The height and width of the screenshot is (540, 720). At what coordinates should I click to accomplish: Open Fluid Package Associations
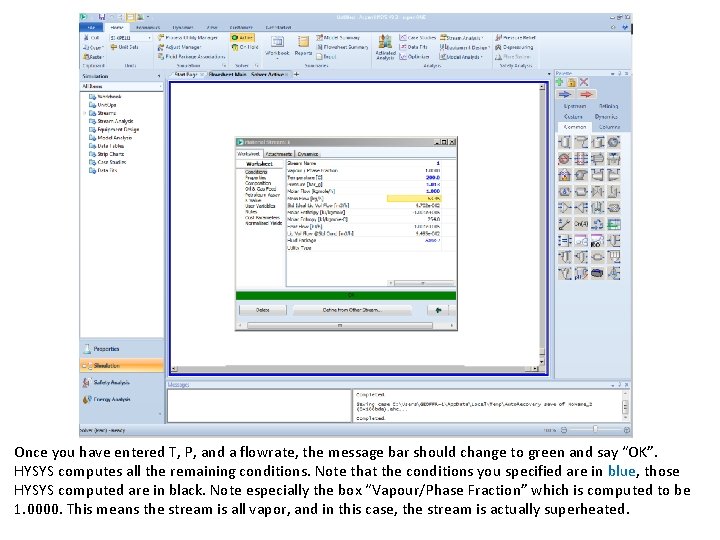191,56
